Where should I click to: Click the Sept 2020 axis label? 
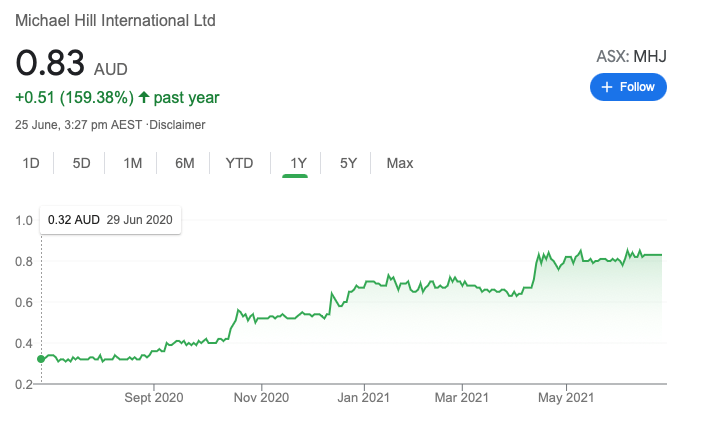(155, 397)
